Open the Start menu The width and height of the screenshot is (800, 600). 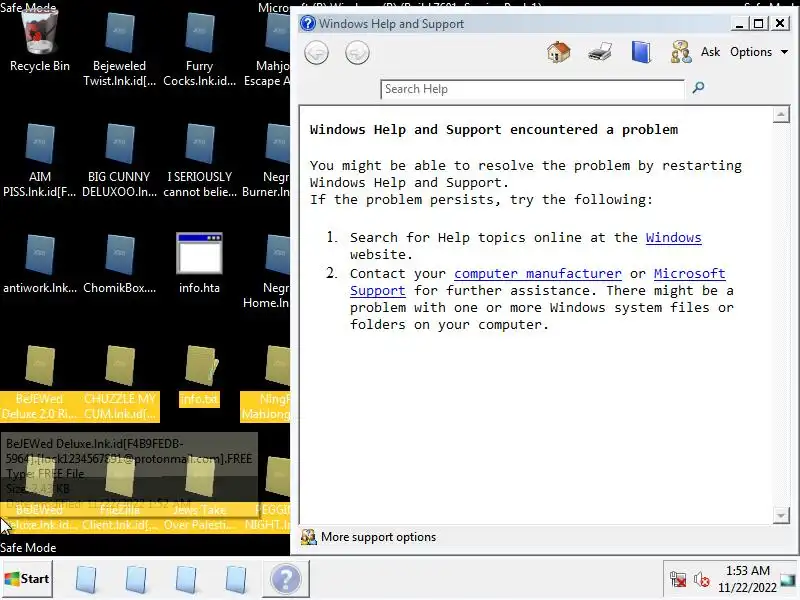(27, 579)
